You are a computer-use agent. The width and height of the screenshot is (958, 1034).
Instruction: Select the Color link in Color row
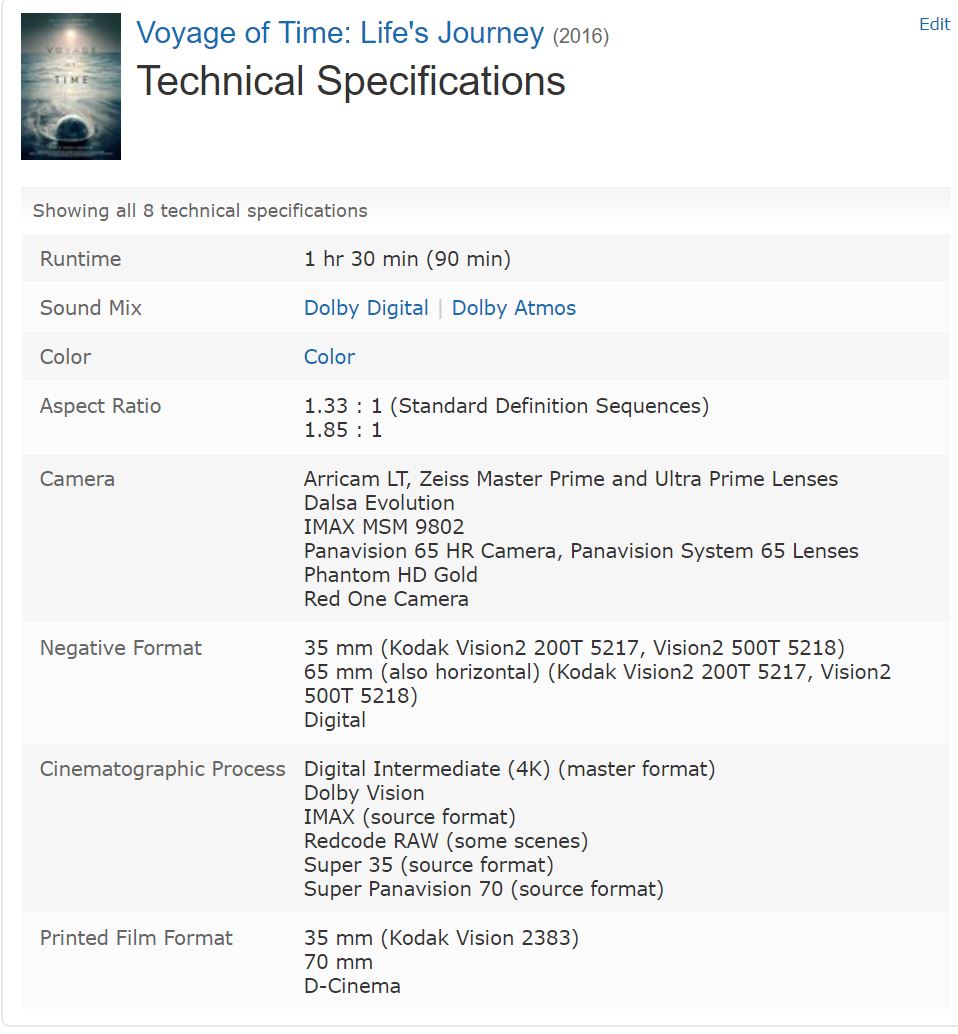(329, 357)
